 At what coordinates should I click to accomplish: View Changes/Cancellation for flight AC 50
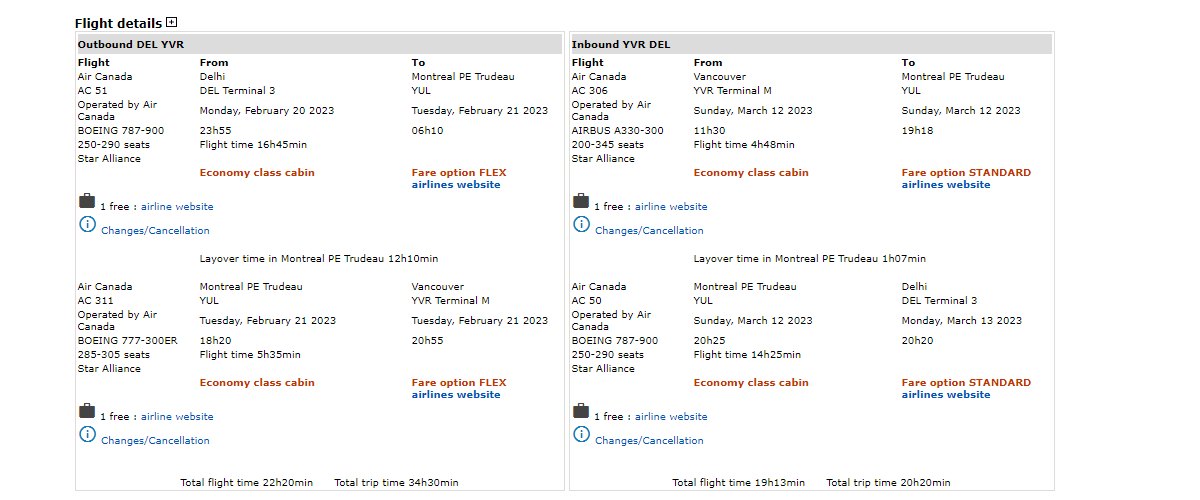pos(649,441)
